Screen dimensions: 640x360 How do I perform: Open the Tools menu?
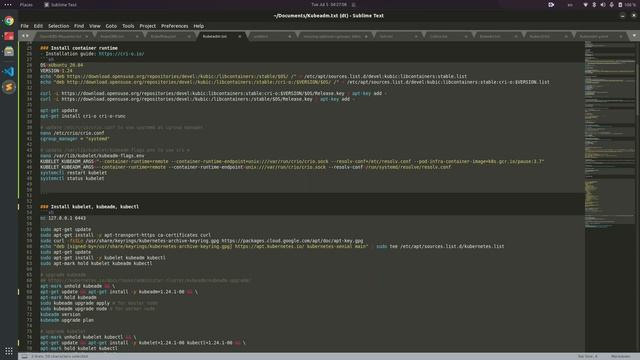pos(128,26)
